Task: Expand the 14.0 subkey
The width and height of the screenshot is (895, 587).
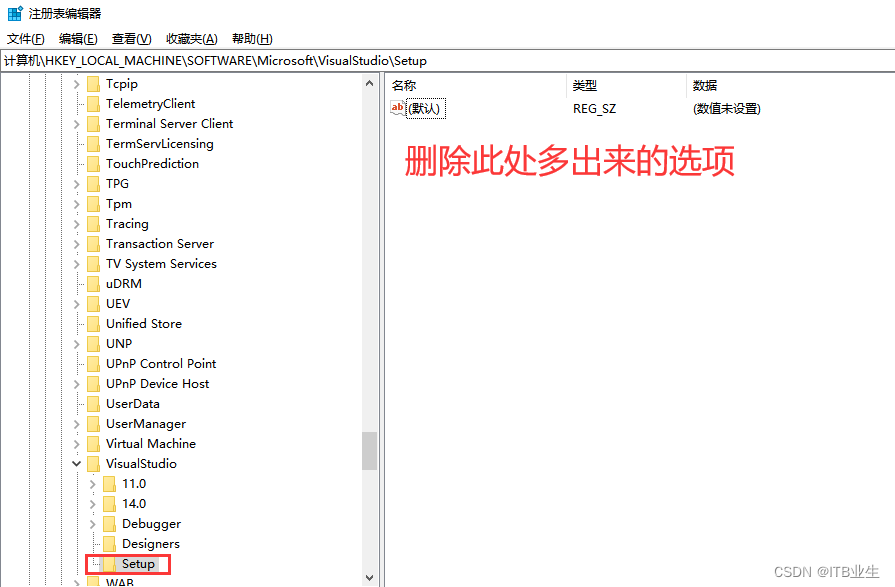Action: point(92,504)
